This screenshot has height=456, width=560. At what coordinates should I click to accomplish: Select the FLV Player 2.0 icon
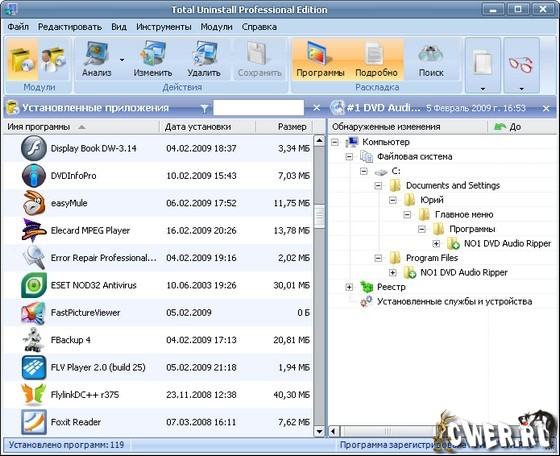[x=34, y=367]
